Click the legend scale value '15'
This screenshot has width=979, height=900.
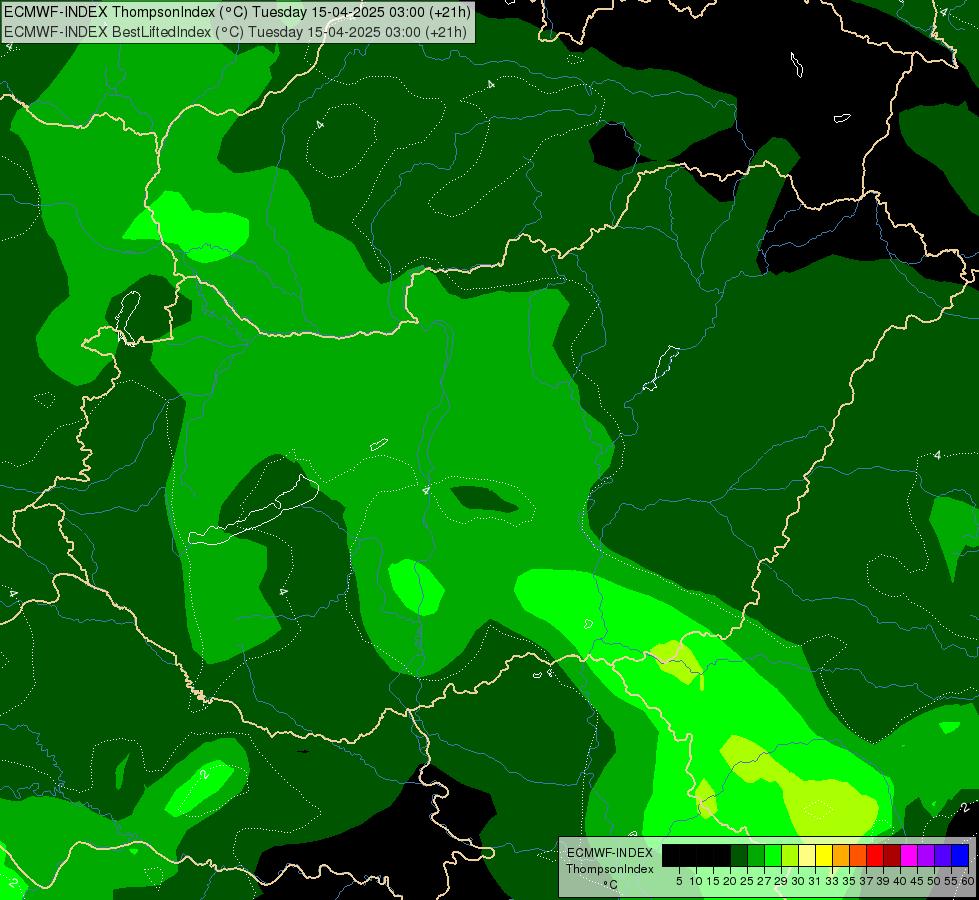point(713,881)
